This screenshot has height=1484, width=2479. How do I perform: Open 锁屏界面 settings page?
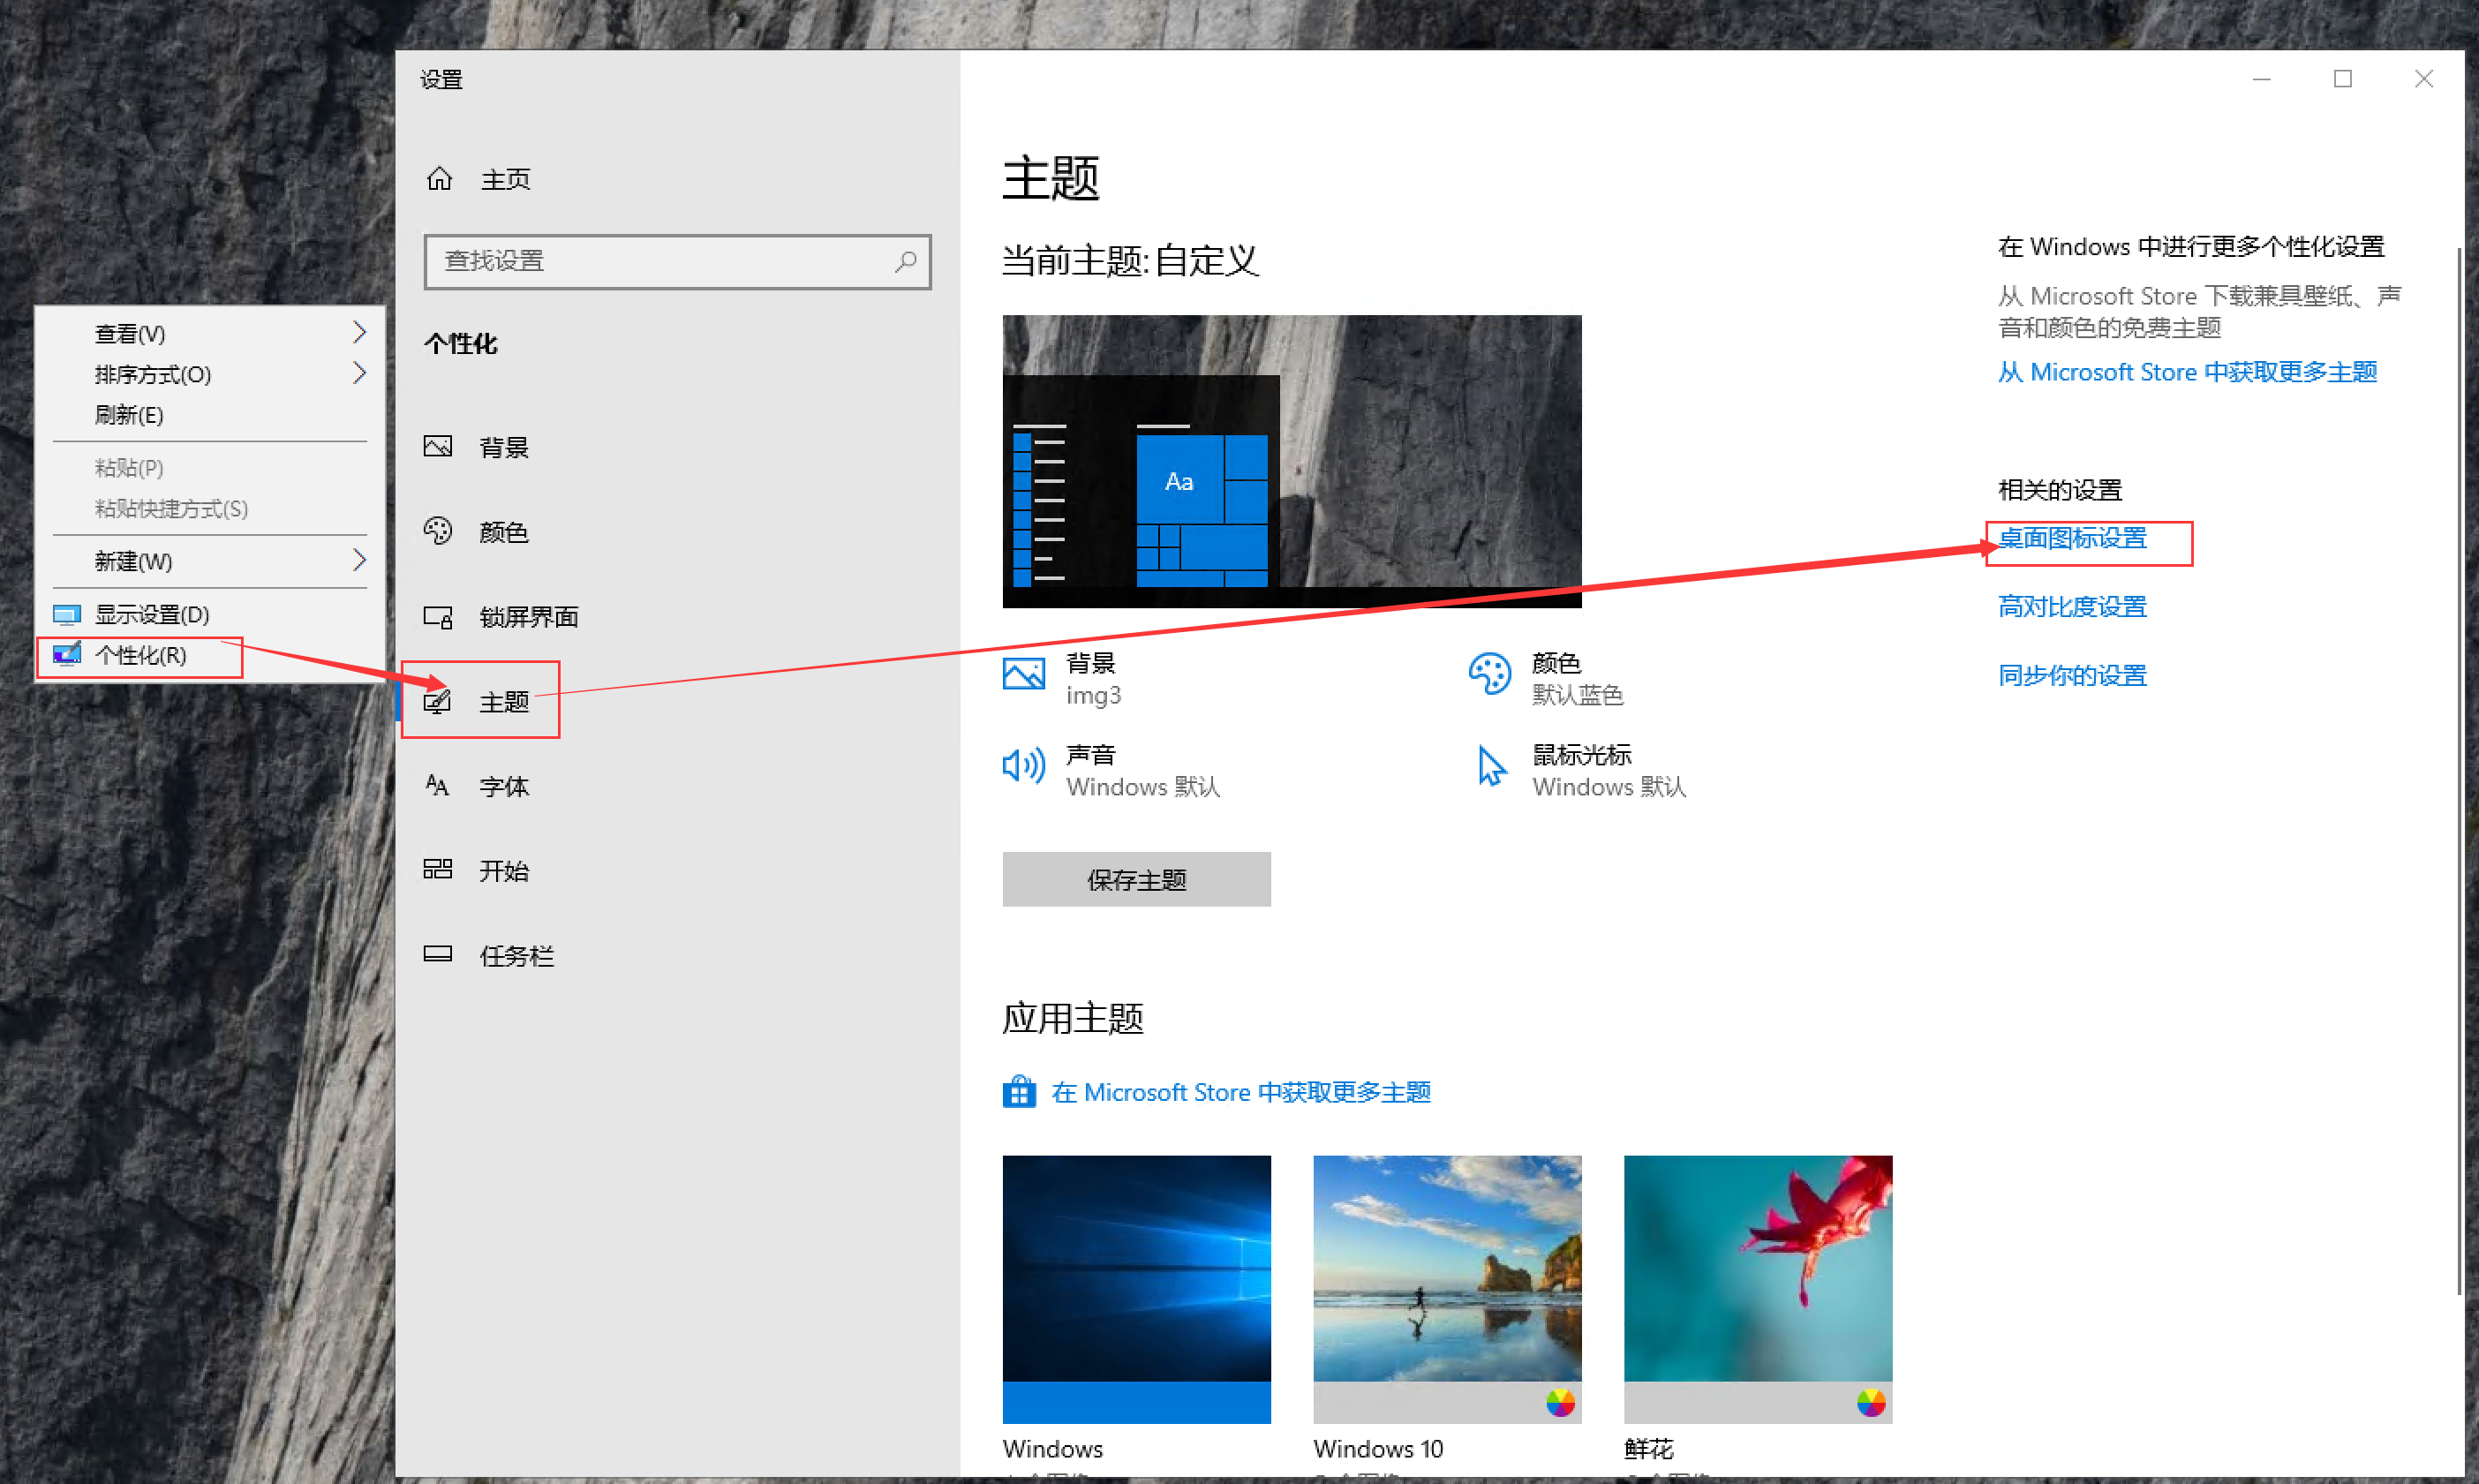pyautogui.click(x=677, y=617)
